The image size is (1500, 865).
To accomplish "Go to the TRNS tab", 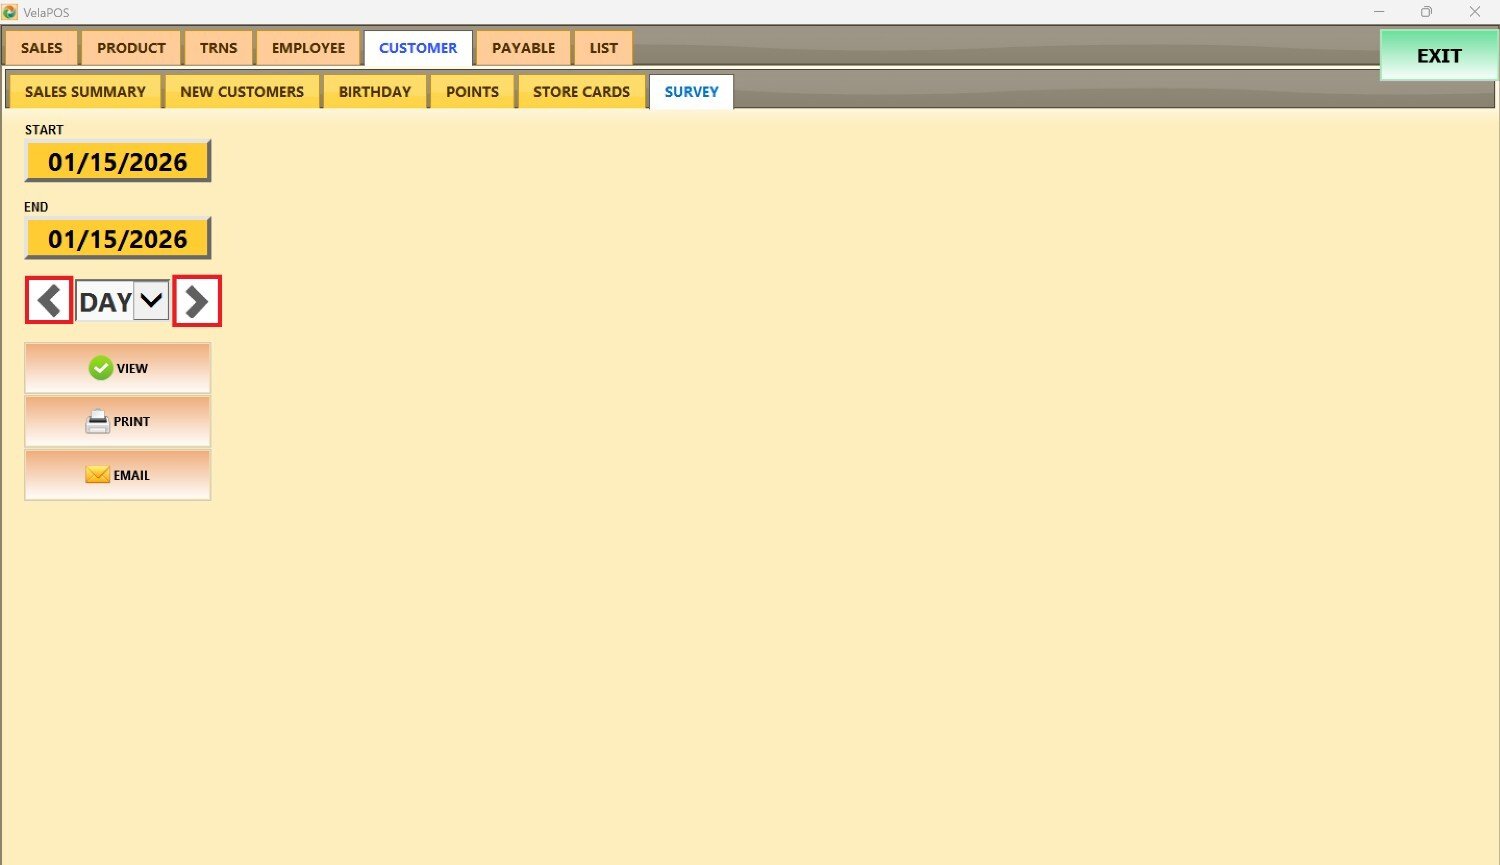I will pyautogui.click(x=218, y=48).
